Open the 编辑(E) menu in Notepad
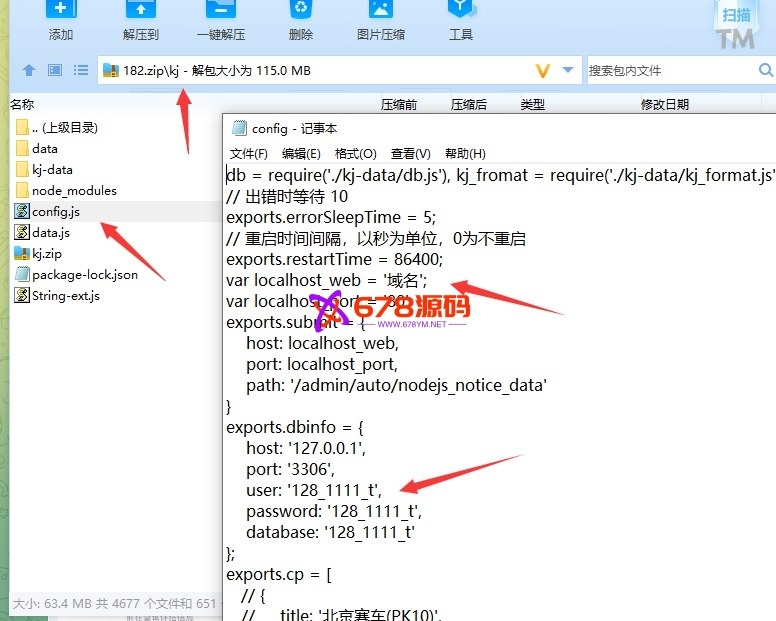 click(301, 154)
